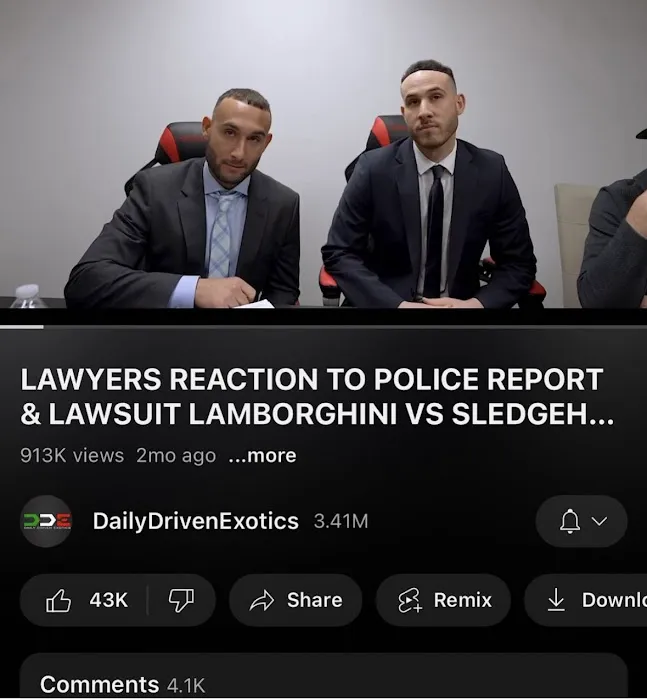Click the 3.41M subscriber count
The height and width of the screenshot is (700, 647).
click(x=341, y=521)
